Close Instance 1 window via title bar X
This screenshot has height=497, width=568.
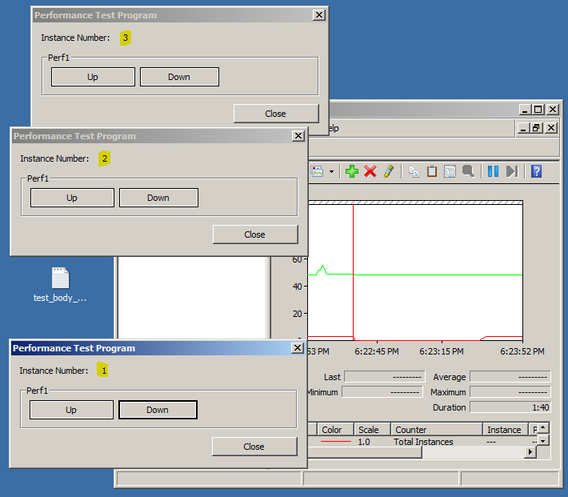point(297,348)
